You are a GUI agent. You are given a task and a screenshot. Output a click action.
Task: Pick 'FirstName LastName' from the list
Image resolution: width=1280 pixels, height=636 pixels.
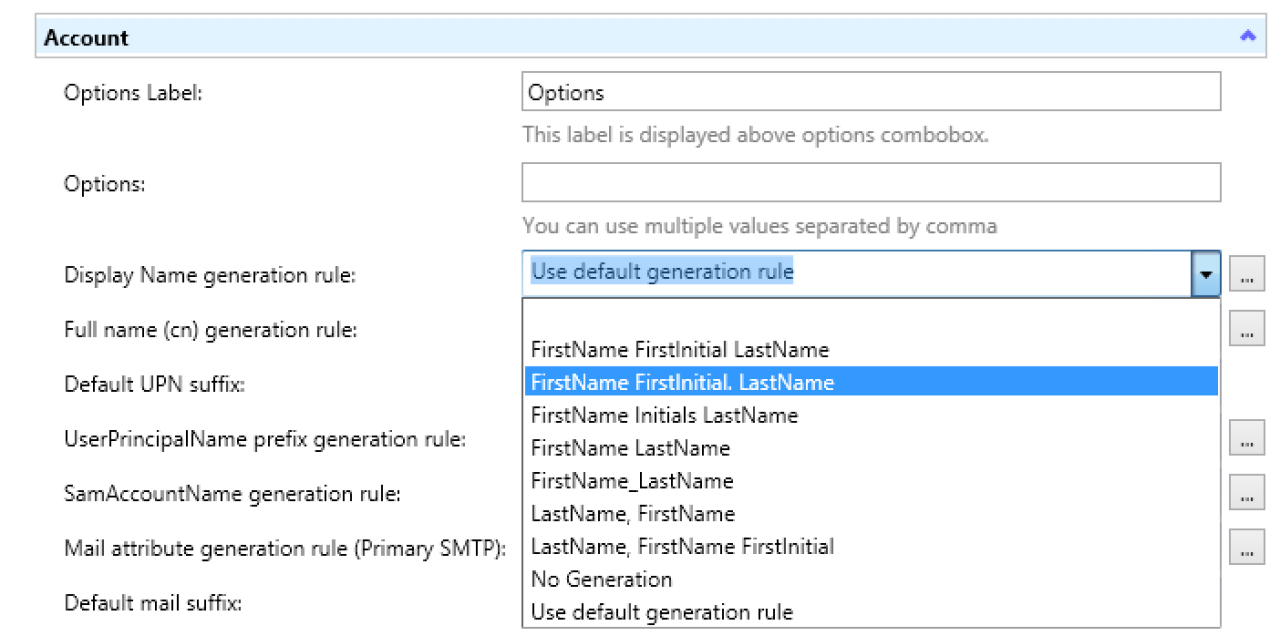871,448
